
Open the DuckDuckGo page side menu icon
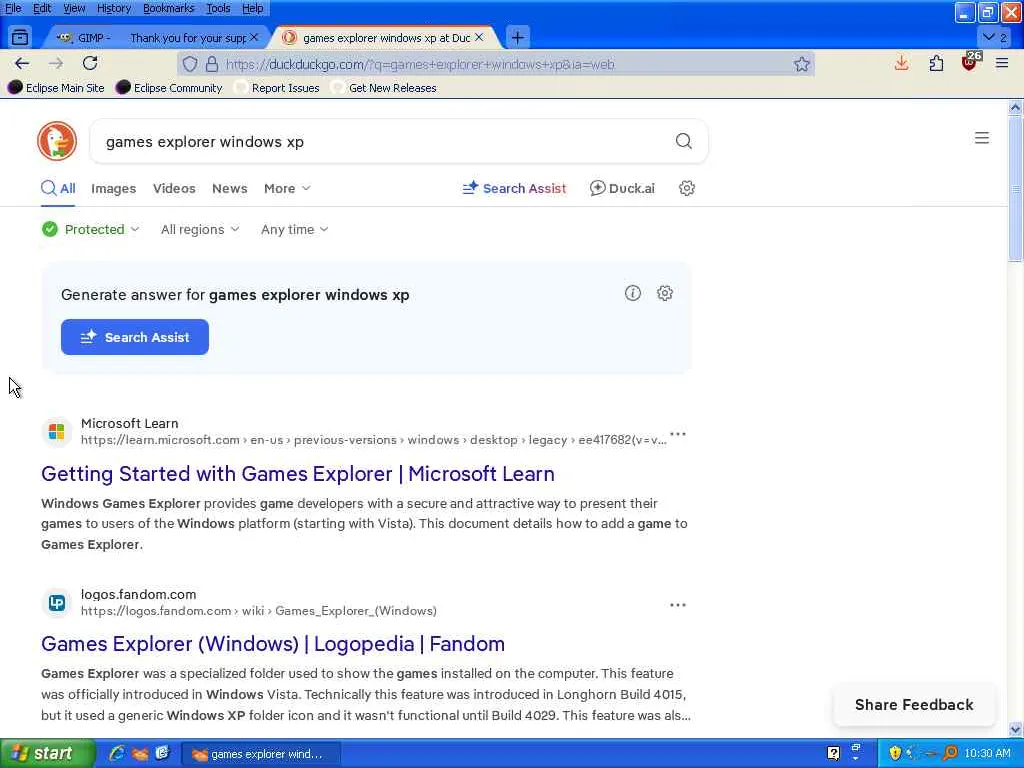pyautogui.click(x=982, y=138)
